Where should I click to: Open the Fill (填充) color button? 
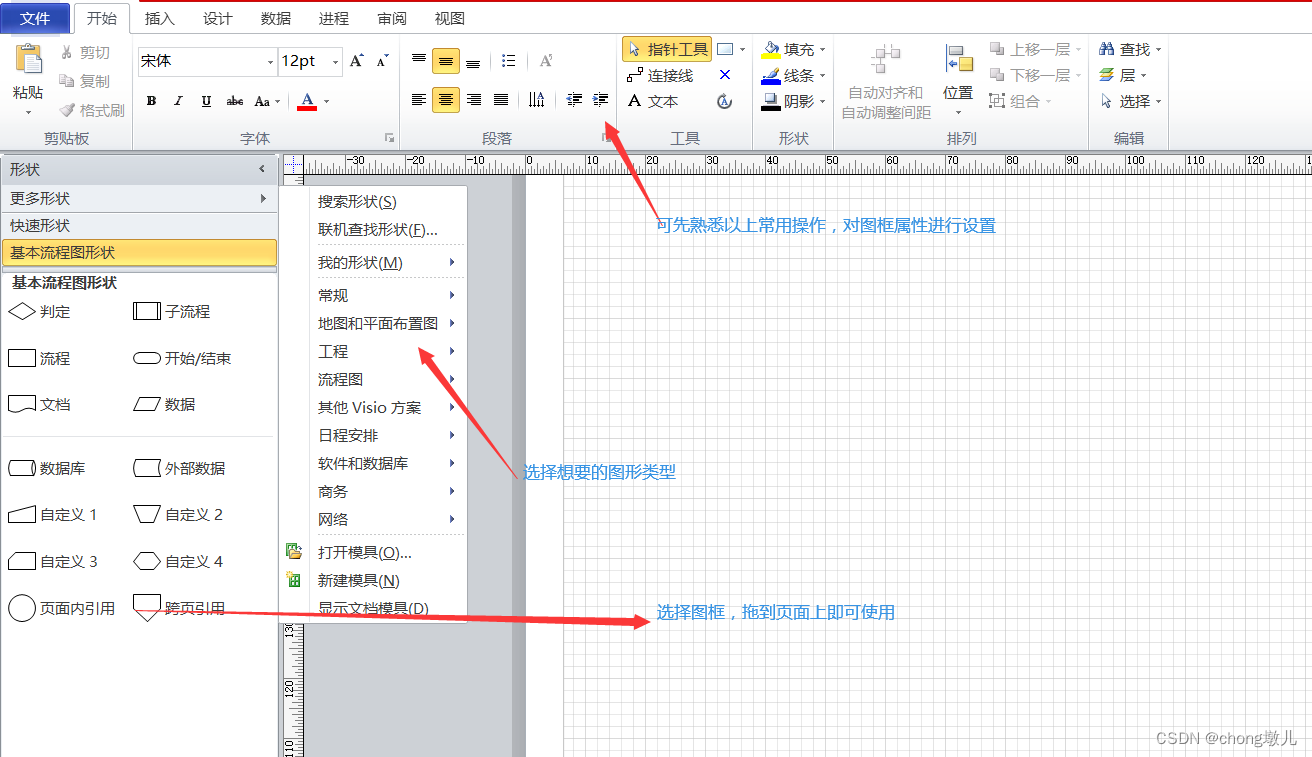click(x=793, y=49)
